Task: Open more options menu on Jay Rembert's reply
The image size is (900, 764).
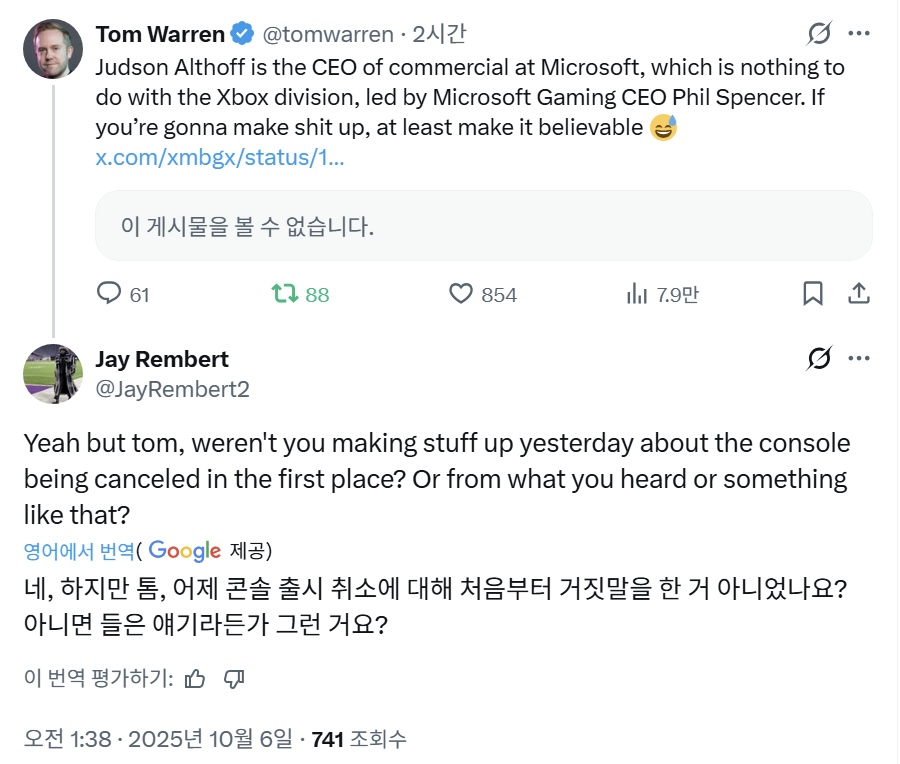Action: 858,359
